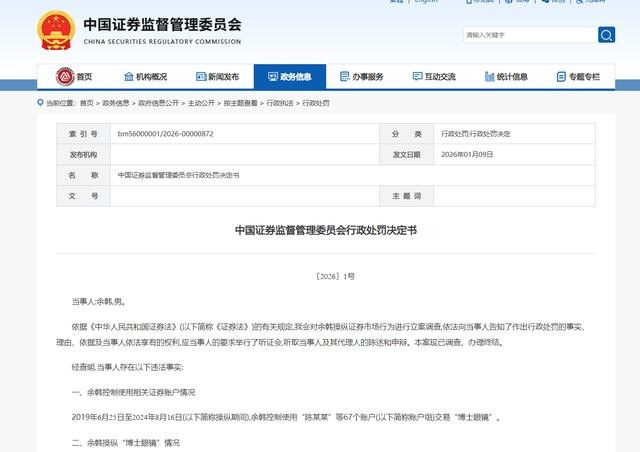Click the document number 〔2026〕1号
The height and width of the screenshot is (452, 640).
click(x=334, y=276)
